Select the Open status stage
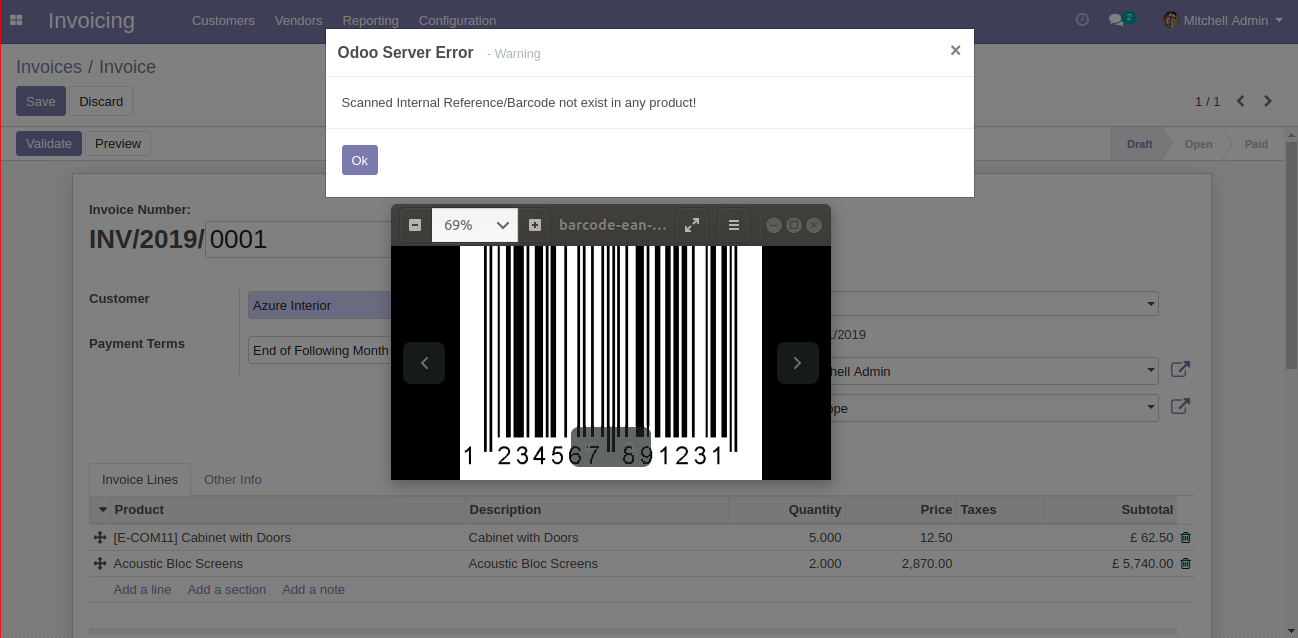 (1198, 144)
